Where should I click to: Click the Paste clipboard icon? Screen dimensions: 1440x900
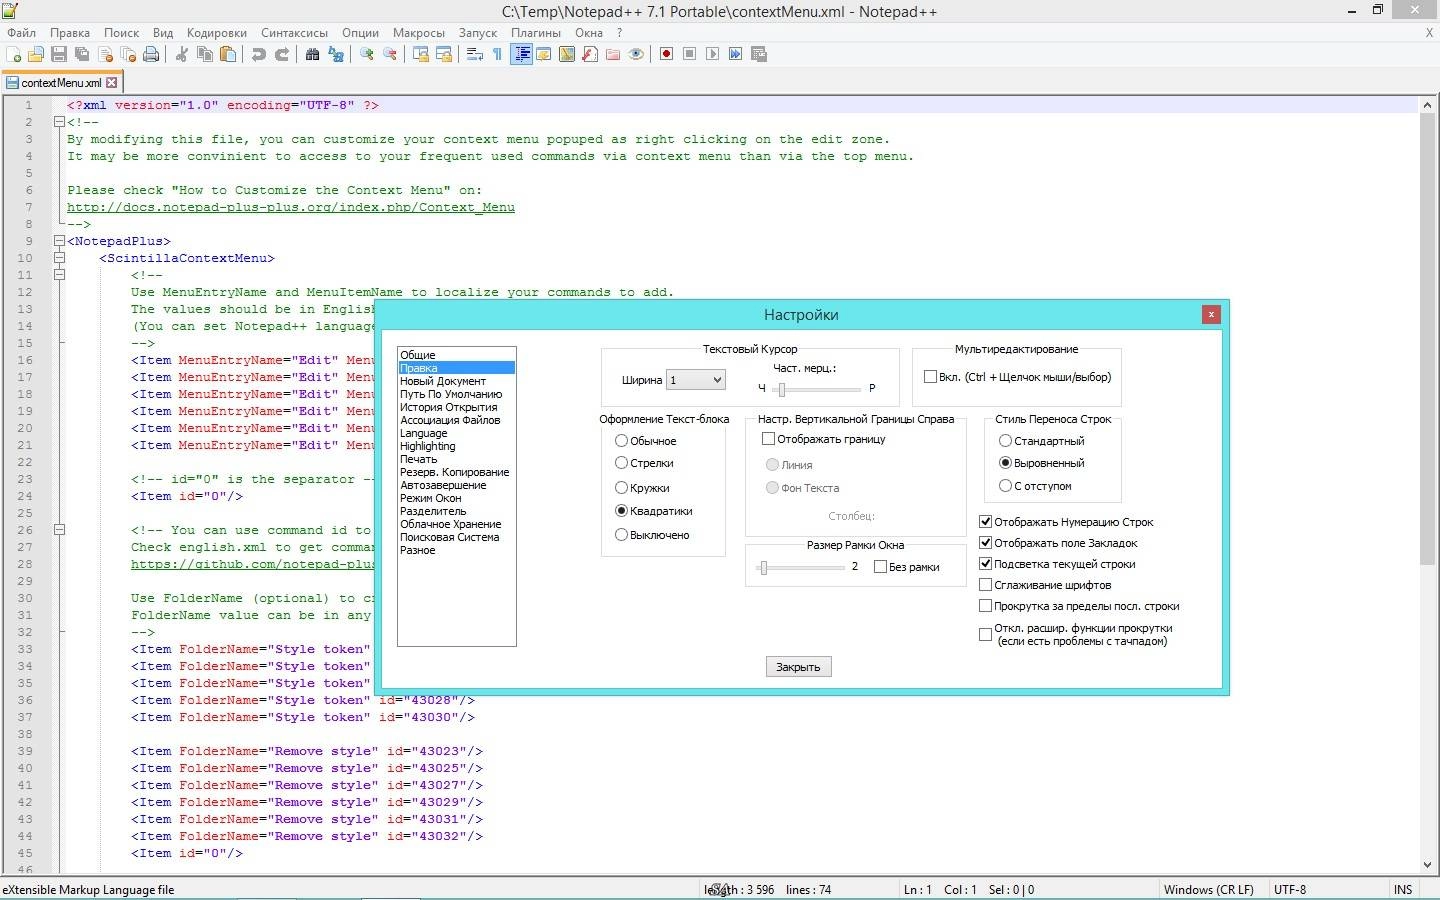[228, 54]
